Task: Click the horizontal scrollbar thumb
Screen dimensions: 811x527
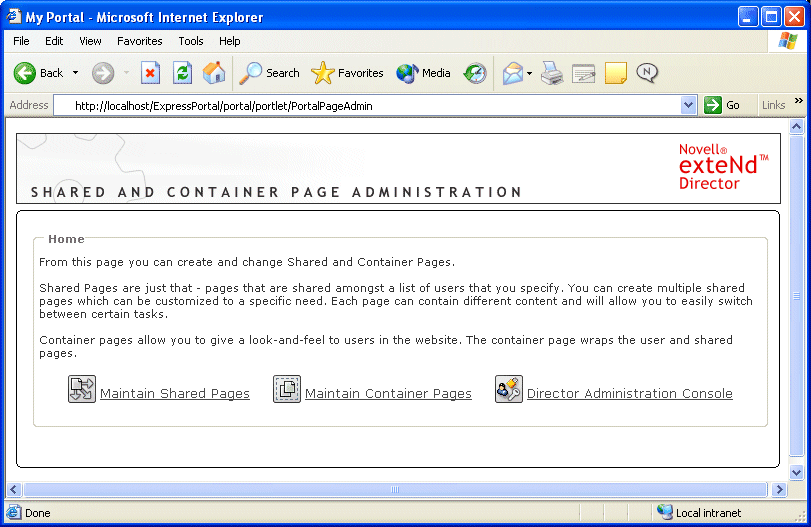Action: point(395,489)
